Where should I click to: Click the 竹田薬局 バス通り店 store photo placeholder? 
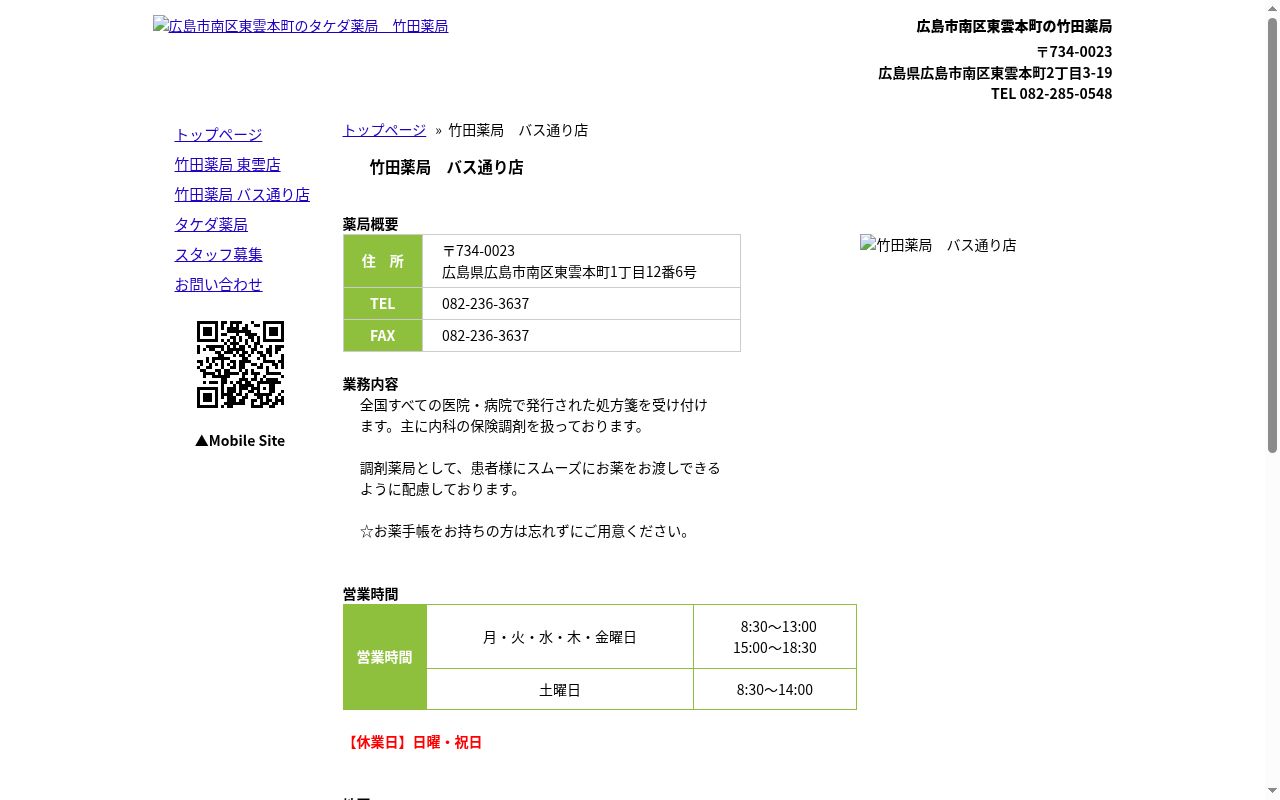938,245
